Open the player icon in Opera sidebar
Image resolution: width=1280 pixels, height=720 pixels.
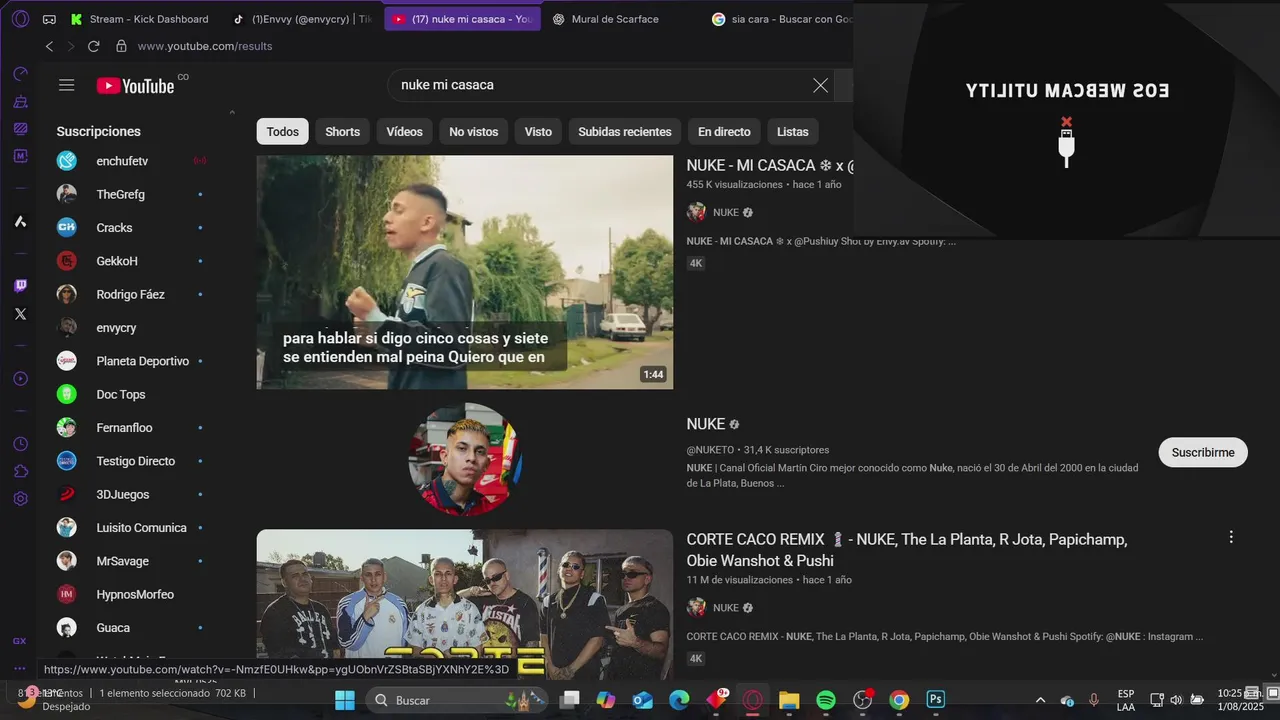click(x=20, y=378)
